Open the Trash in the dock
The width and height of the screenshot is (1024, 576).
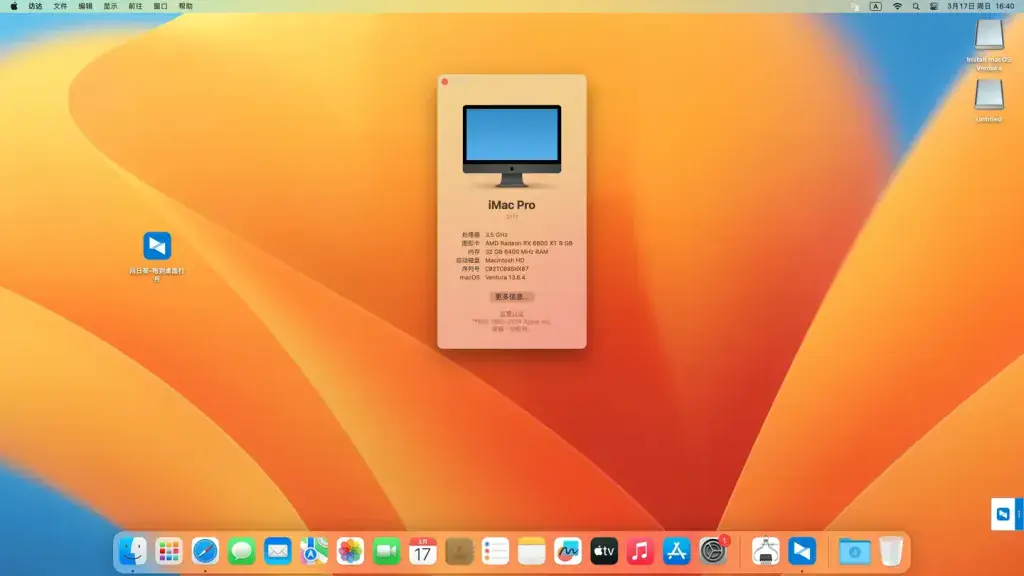(891, 552)
